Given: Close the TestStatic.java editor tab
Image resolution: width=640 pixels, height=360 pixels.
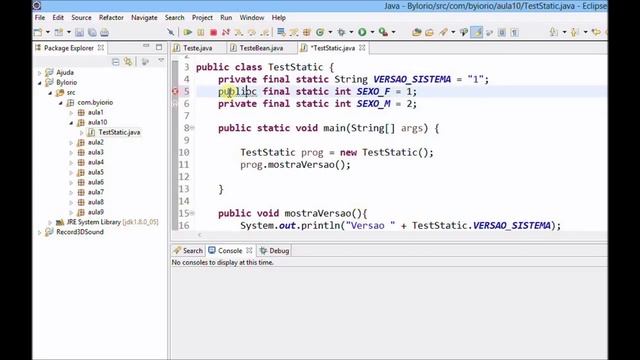Looking at the screenshot, I should click(362, 48).
